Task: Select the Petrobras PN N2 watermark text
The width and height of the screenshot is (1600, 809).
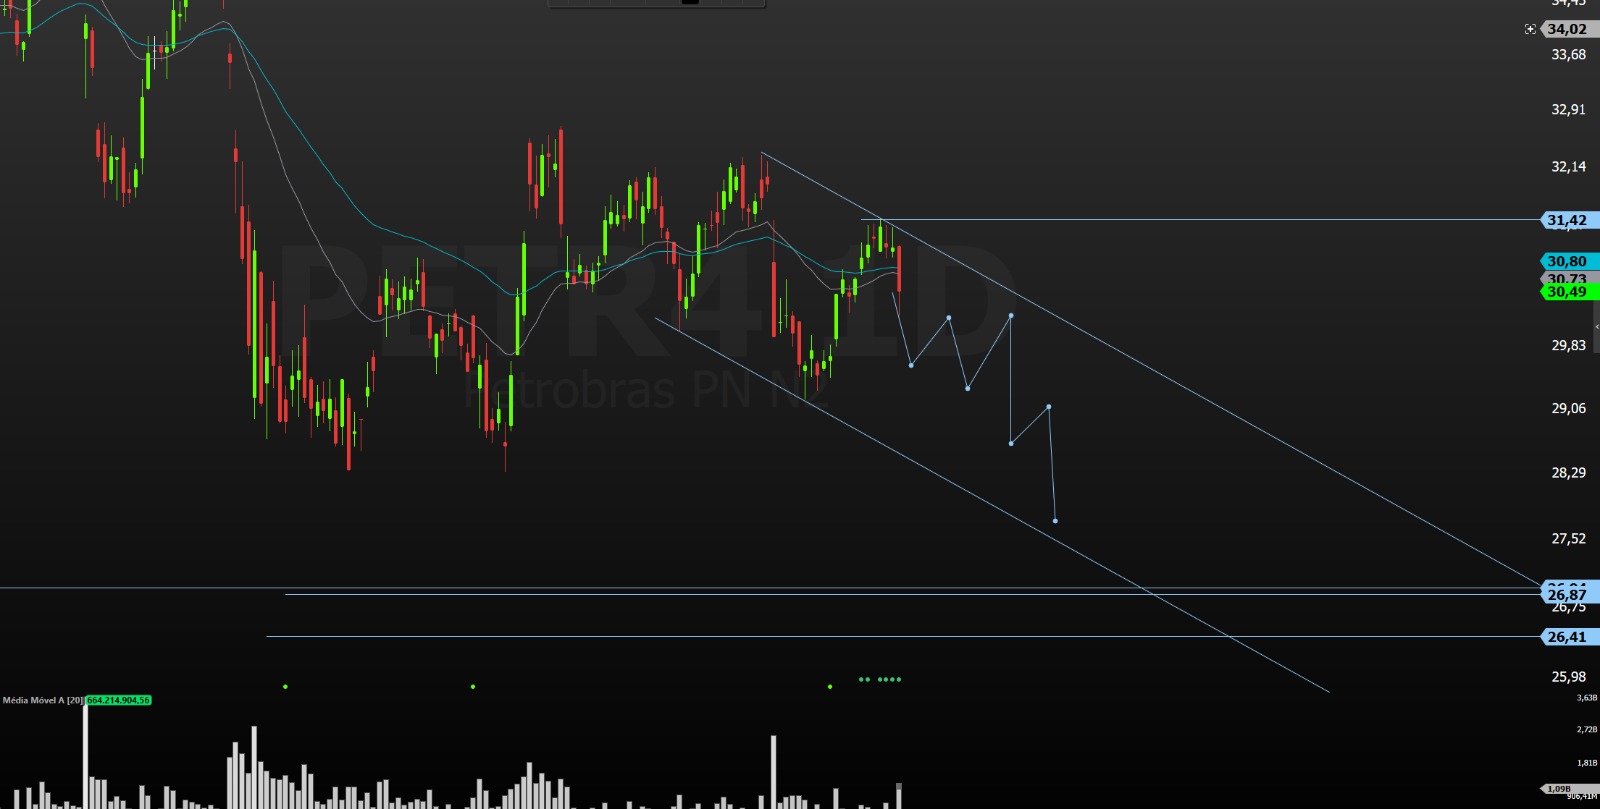Action: coord(647,390)
